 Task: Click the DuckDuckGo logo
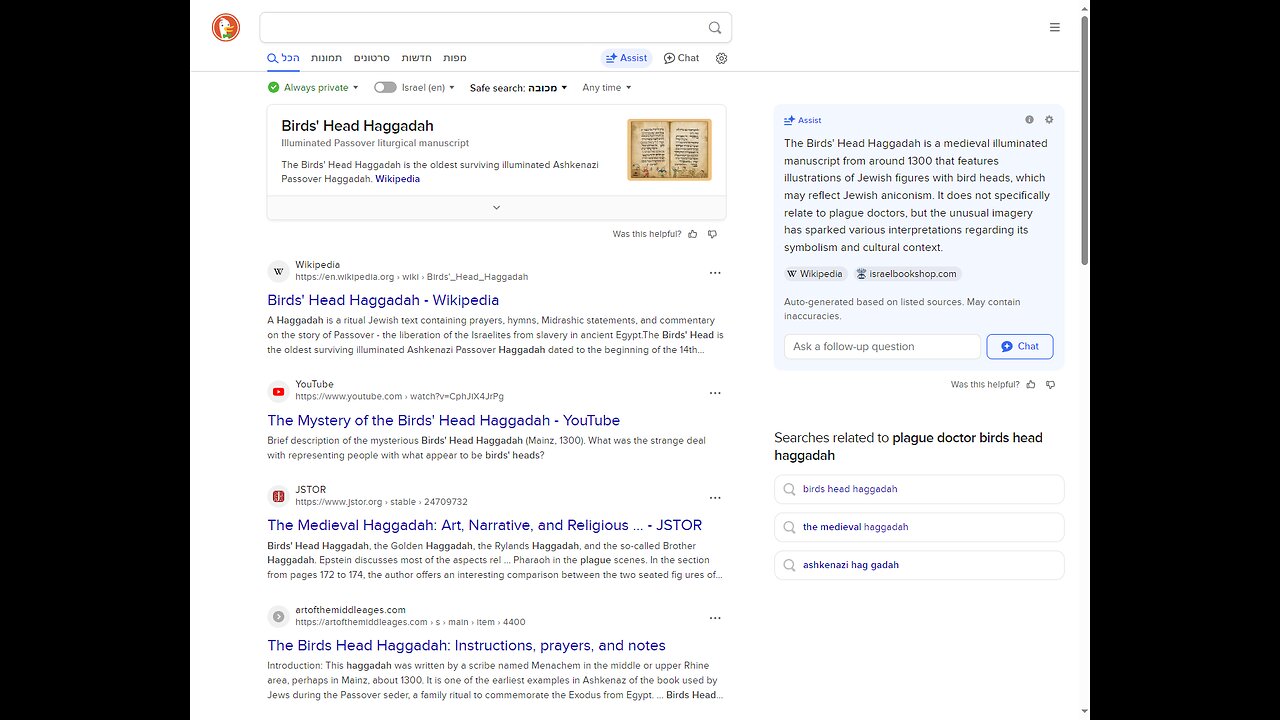[x=226, y=28]
